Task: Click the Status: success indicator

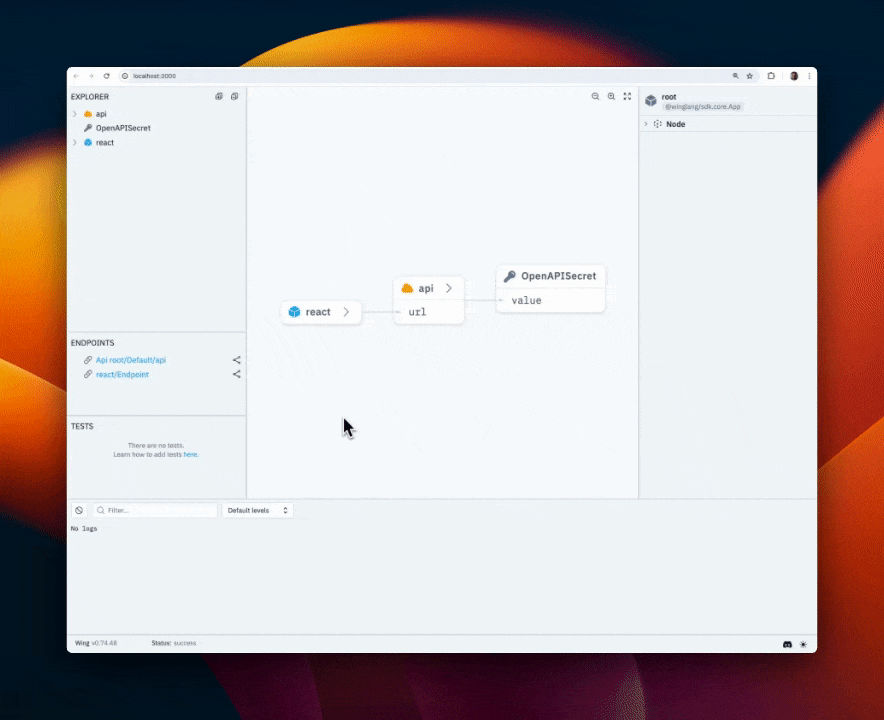Action: click(174, 643)
